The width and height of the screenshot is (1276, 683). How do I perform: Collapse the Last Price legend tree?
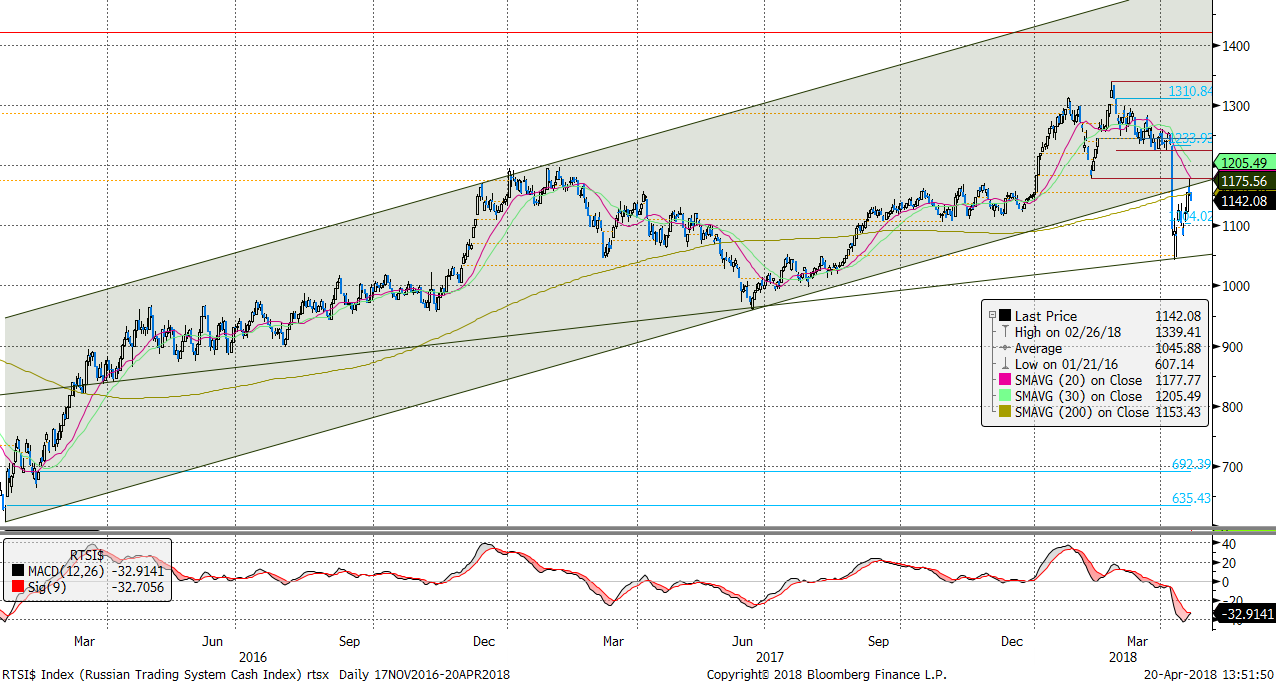point(991,315)
